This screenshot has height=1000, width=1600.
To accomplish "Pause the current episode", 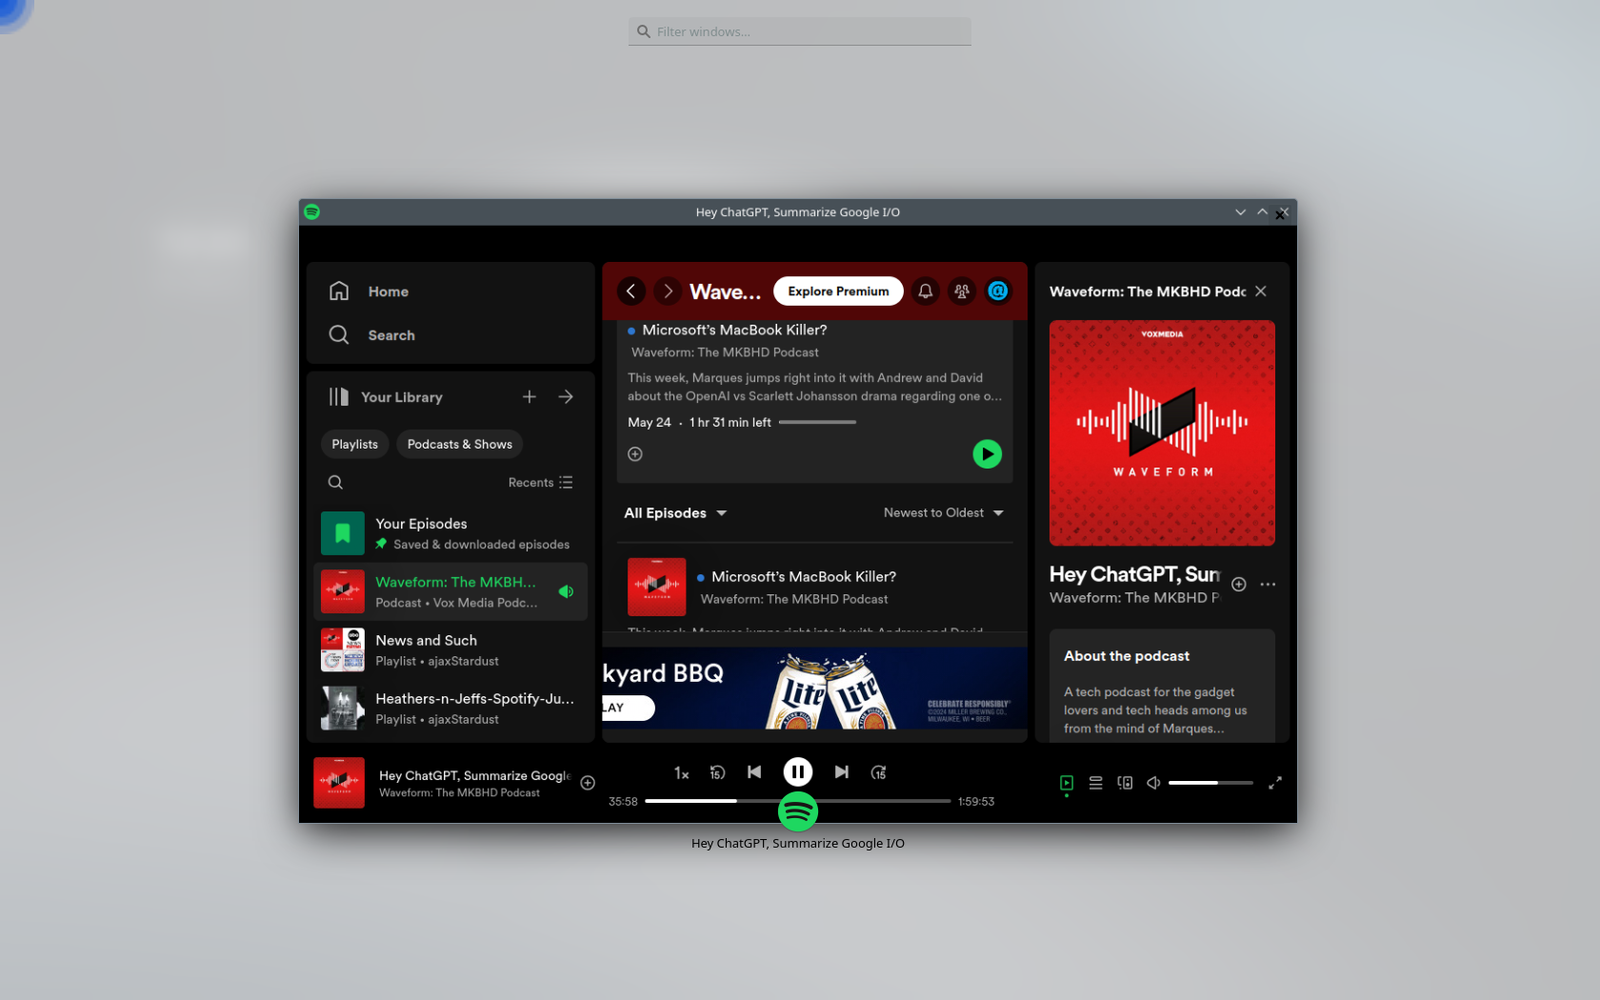I will click(798, 772).
